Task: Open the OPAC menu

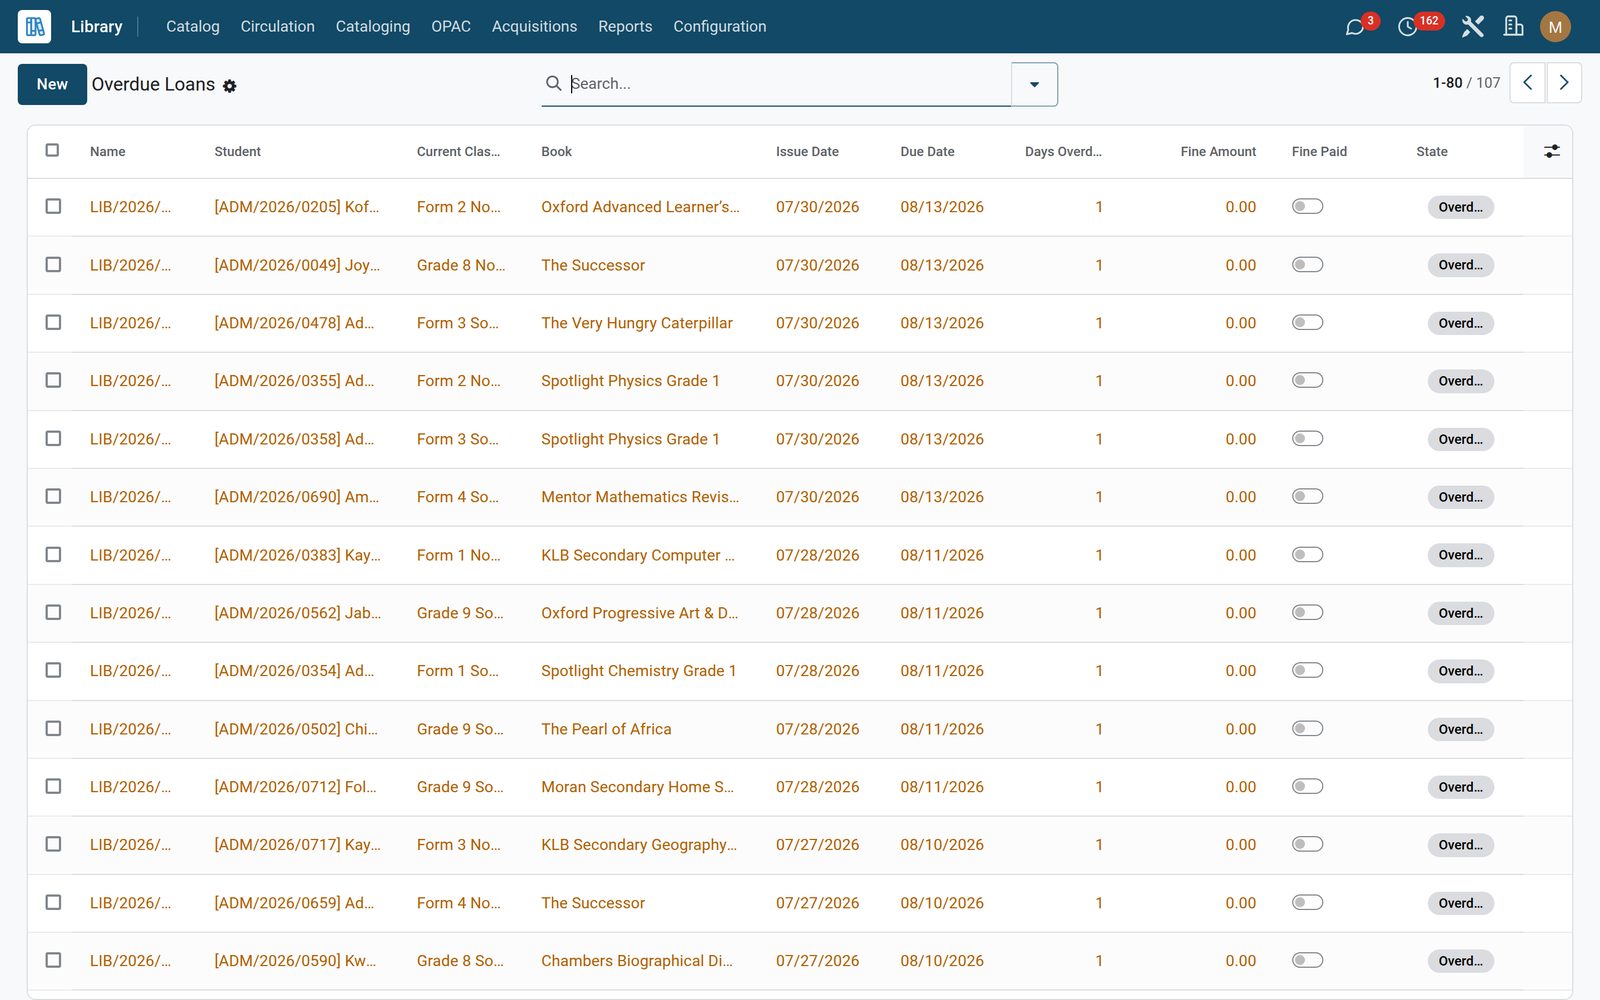Action: 451,27
